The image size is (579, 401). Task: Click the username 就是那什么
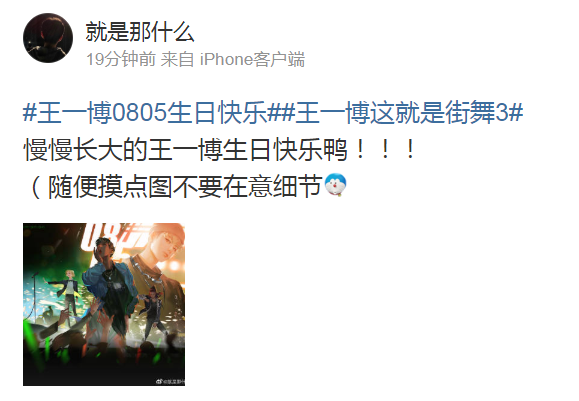140,32
